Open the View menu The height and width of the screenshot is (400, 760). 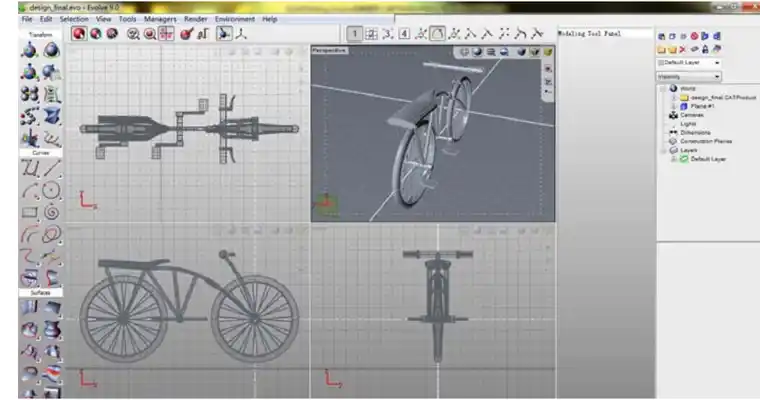coord(103,19)
